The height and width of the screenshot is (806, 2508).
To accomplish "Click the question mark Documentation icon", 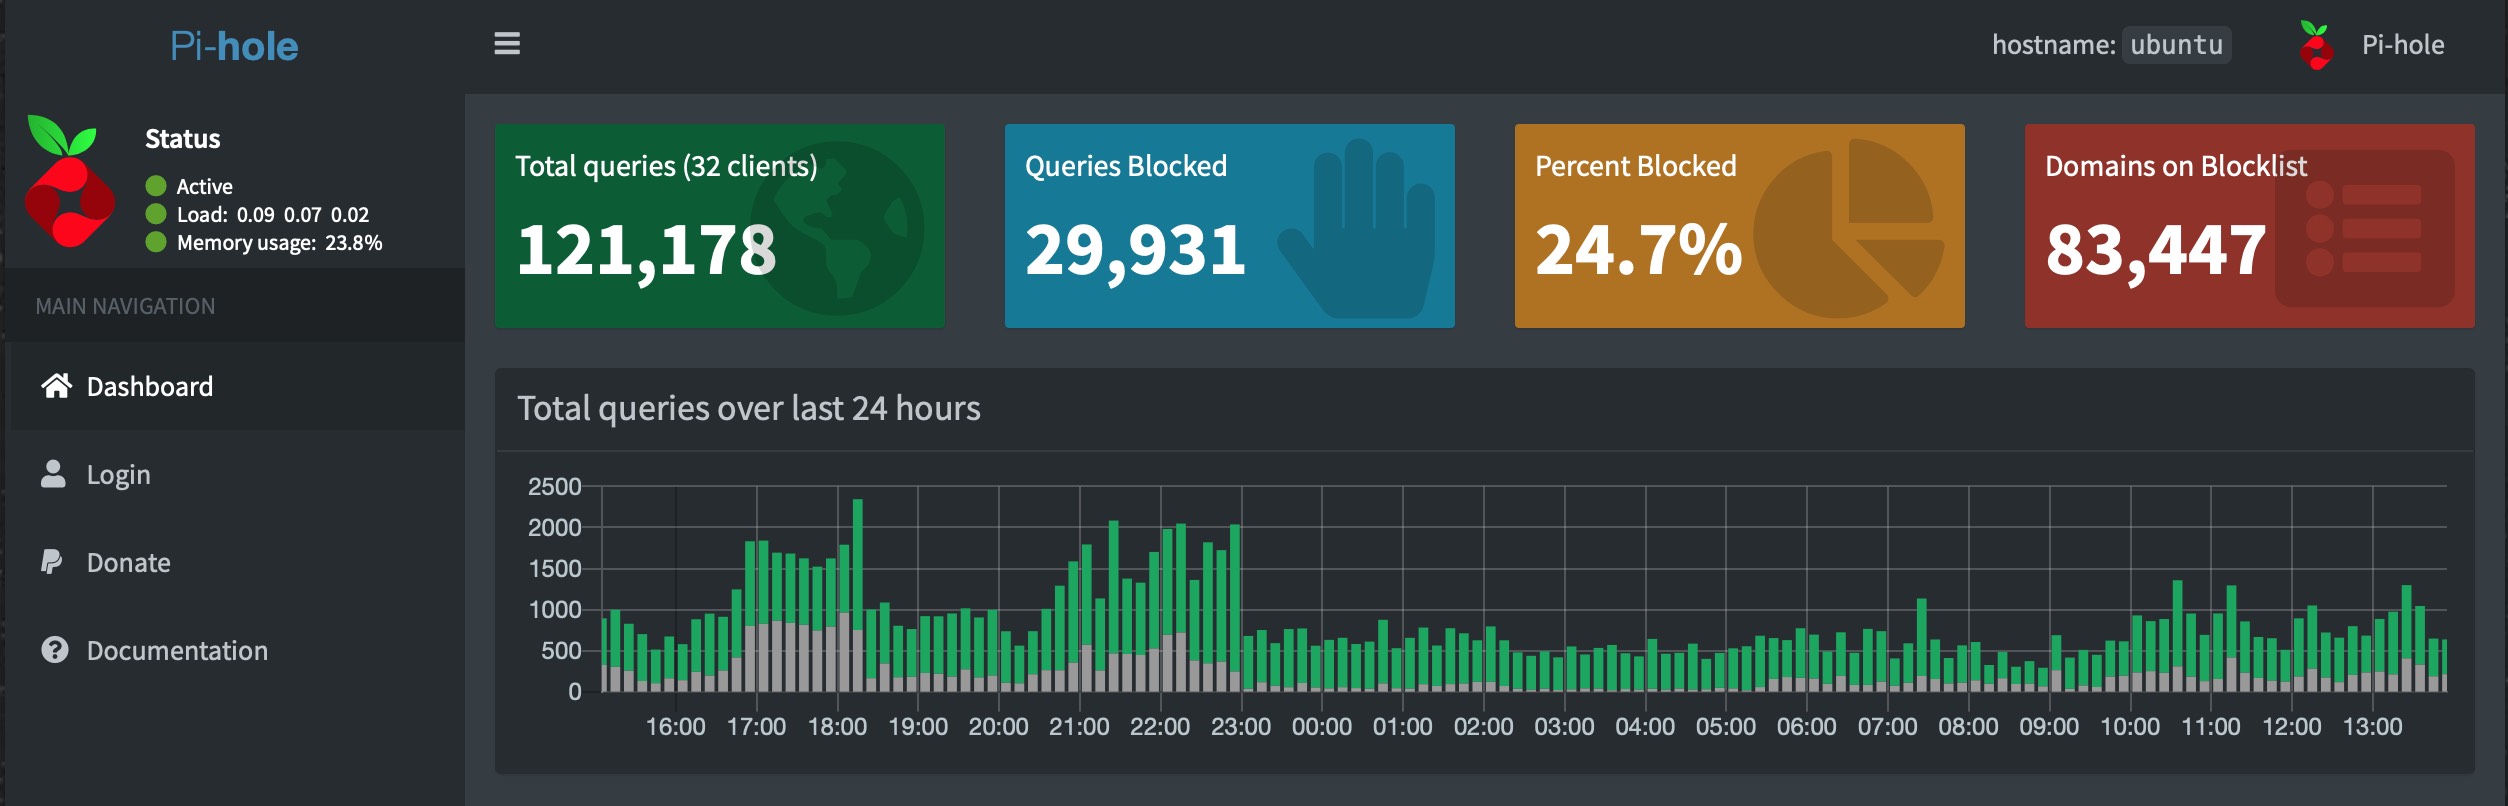I will (x=54, y=650).
